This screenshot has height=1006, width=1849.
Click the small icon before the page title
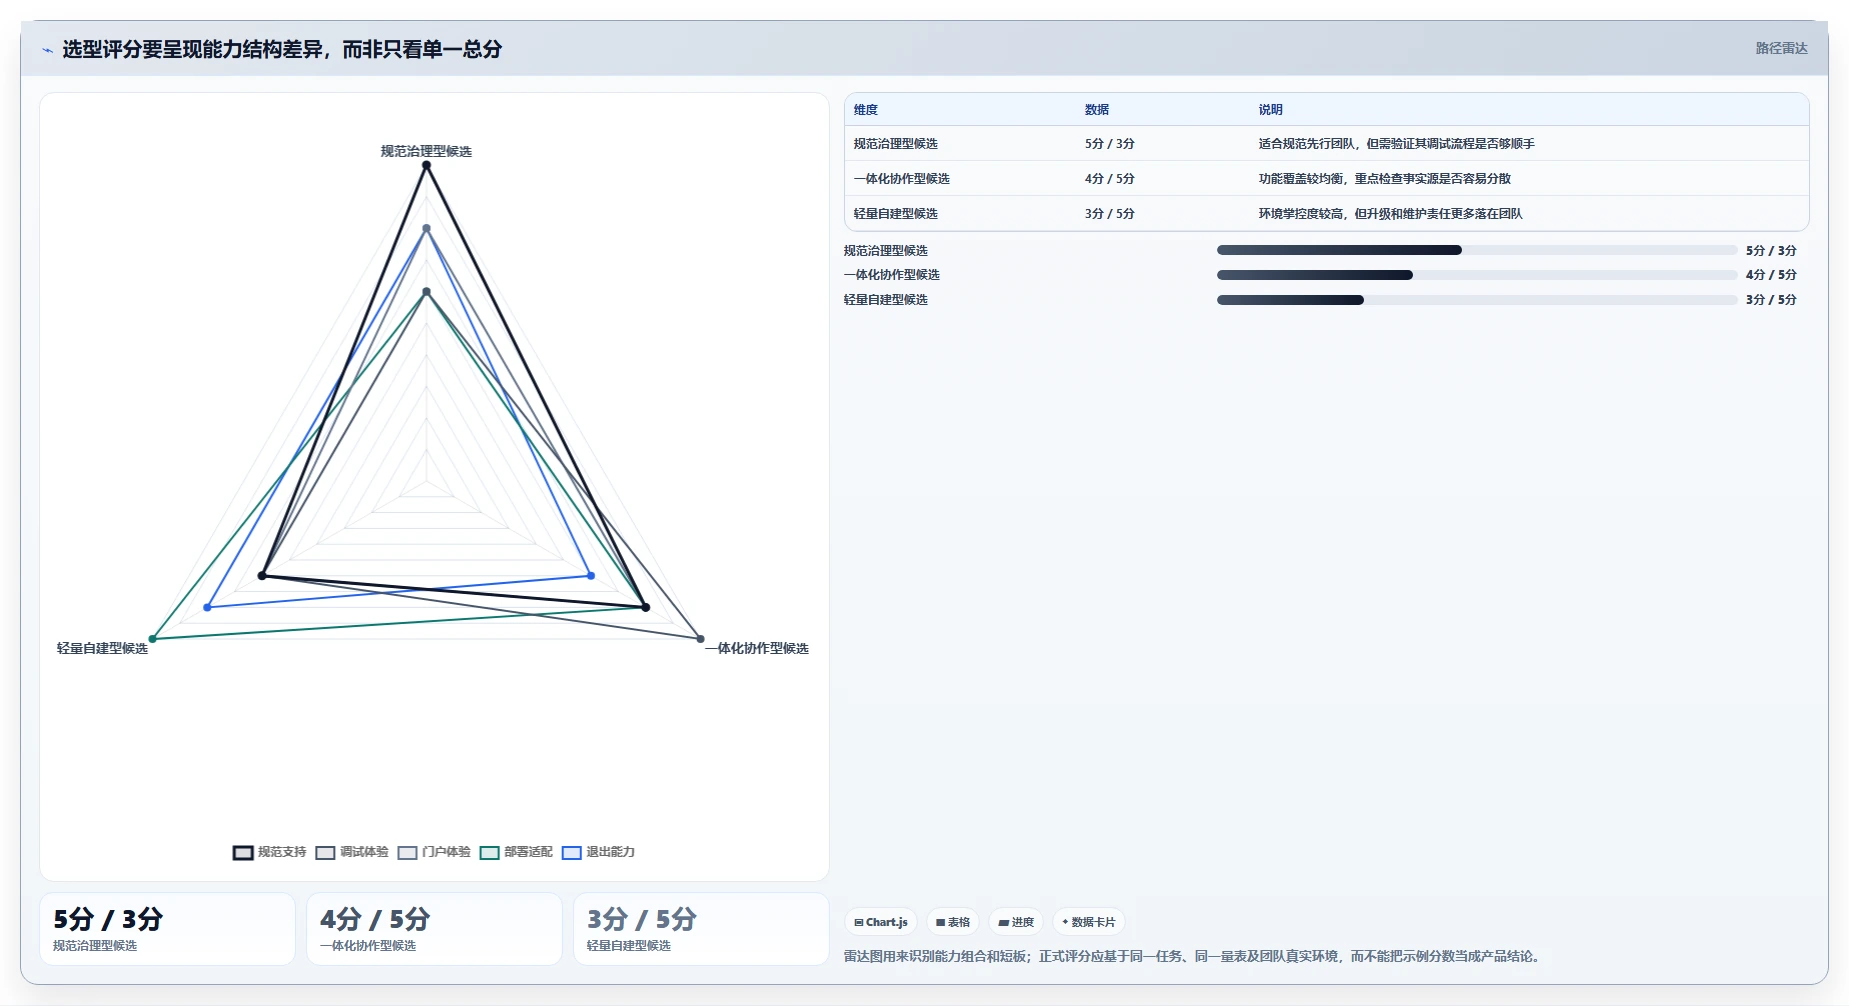point(47,50)
